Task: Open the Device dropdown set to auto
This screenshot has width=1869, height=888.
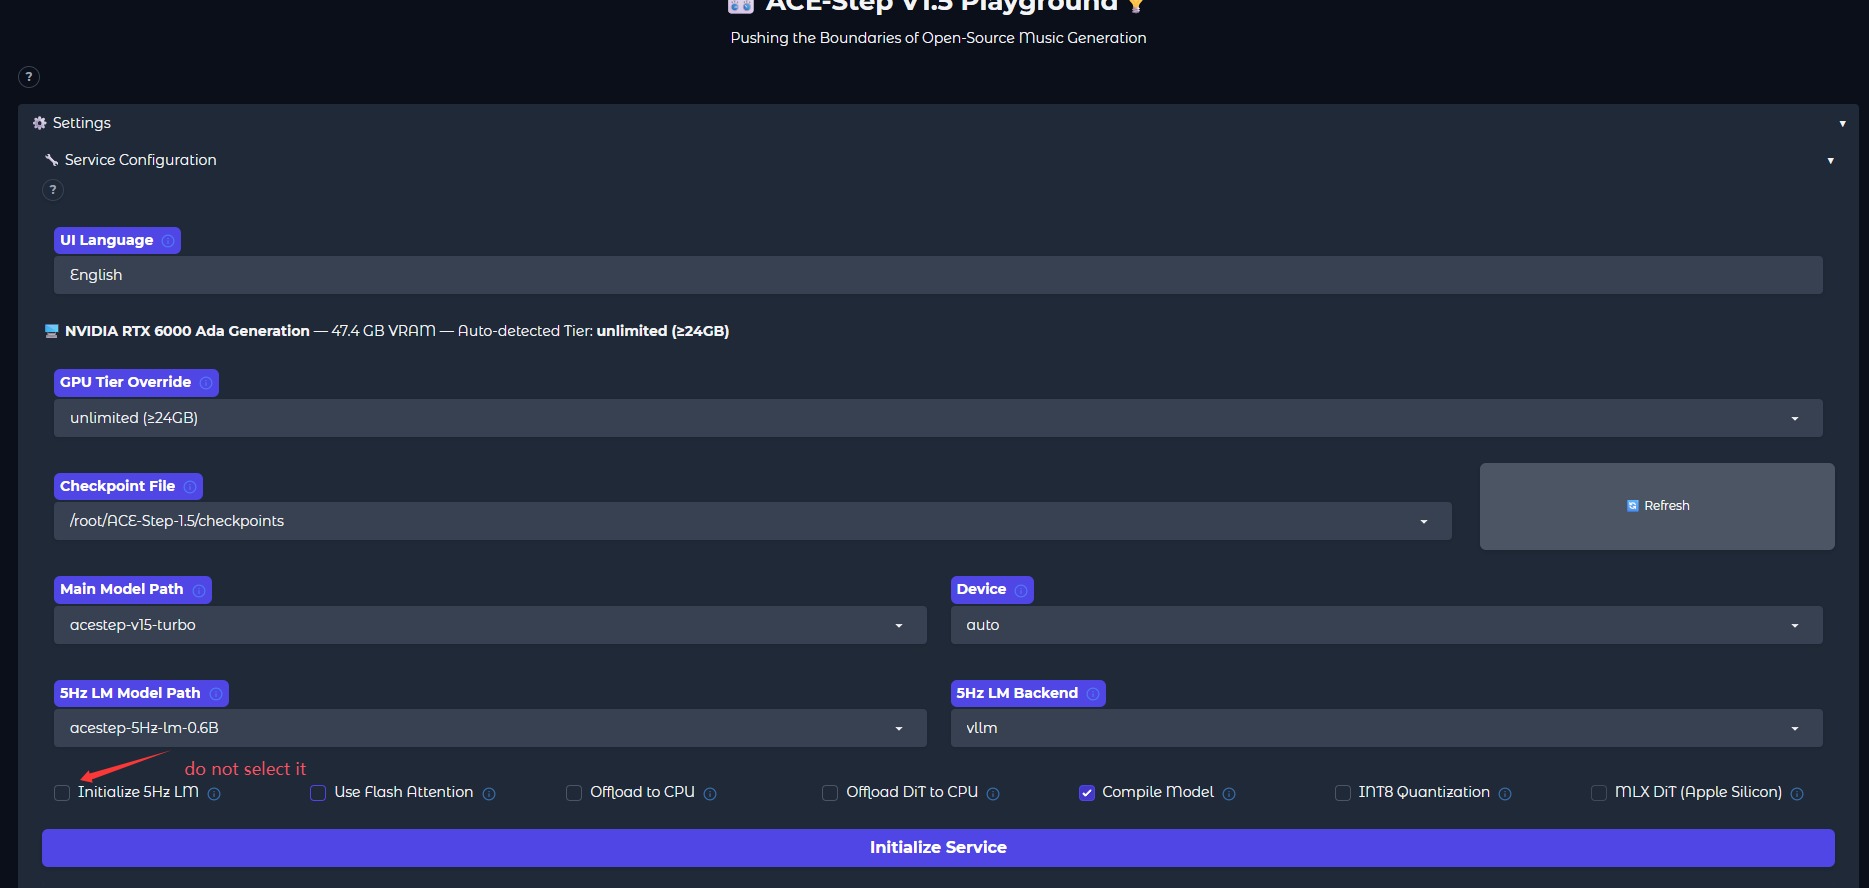Action: [x=1386, y=625]
